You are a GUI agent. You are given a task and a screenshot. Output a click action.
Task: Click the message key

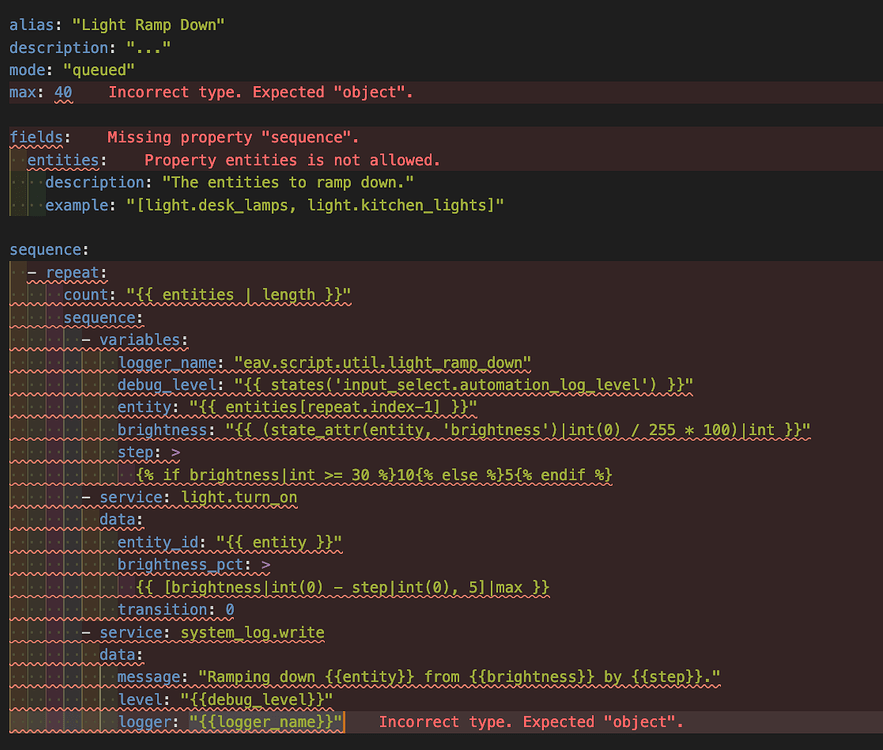(149, 677)
